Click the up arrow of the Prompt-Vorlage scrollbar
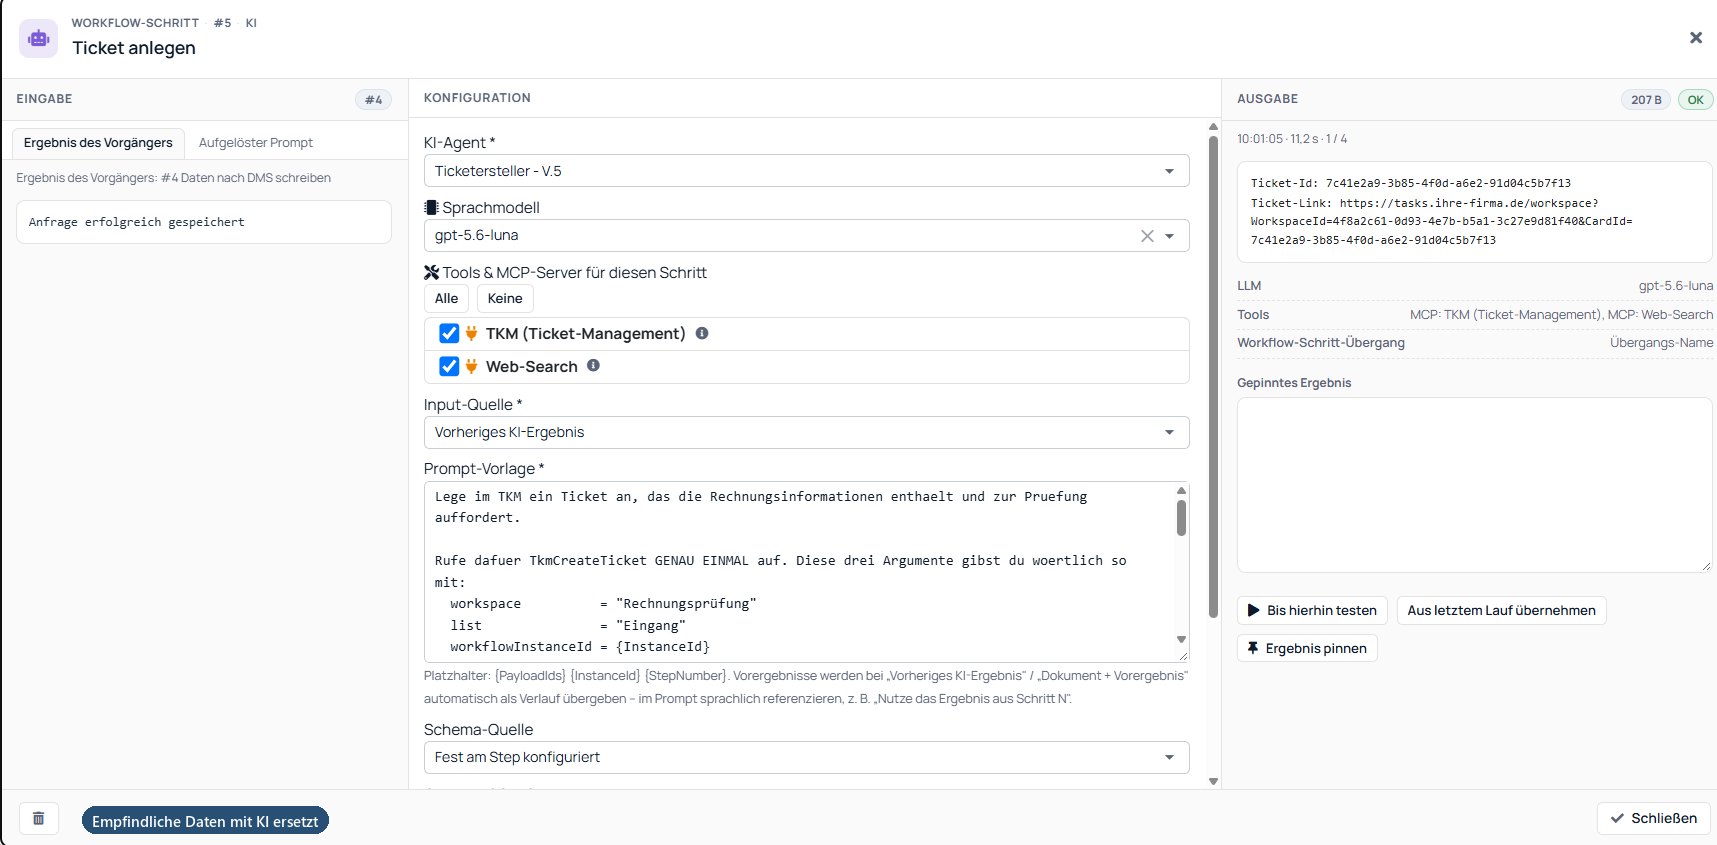 pyautogui.click(x=1181, y=490)
